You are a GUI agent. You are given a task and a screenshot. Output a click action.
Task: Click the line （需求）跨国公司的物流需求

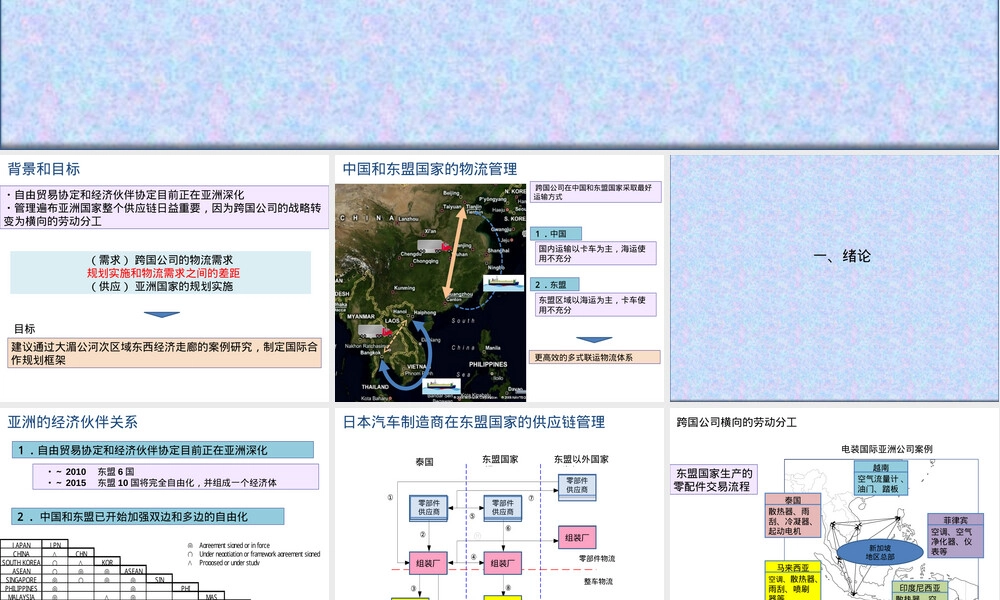click(x=162, y=260)
